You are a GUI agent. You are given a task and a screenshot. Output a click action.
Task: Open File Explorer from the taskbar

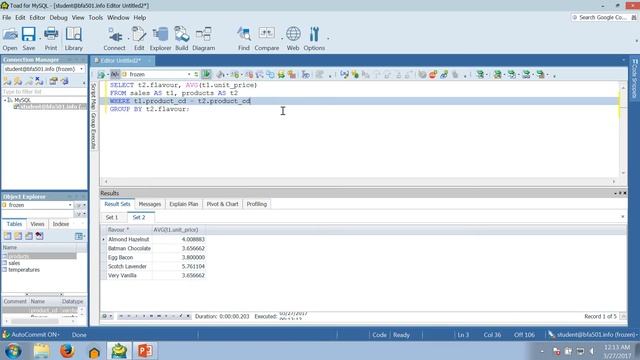click(x=41, y=351)
